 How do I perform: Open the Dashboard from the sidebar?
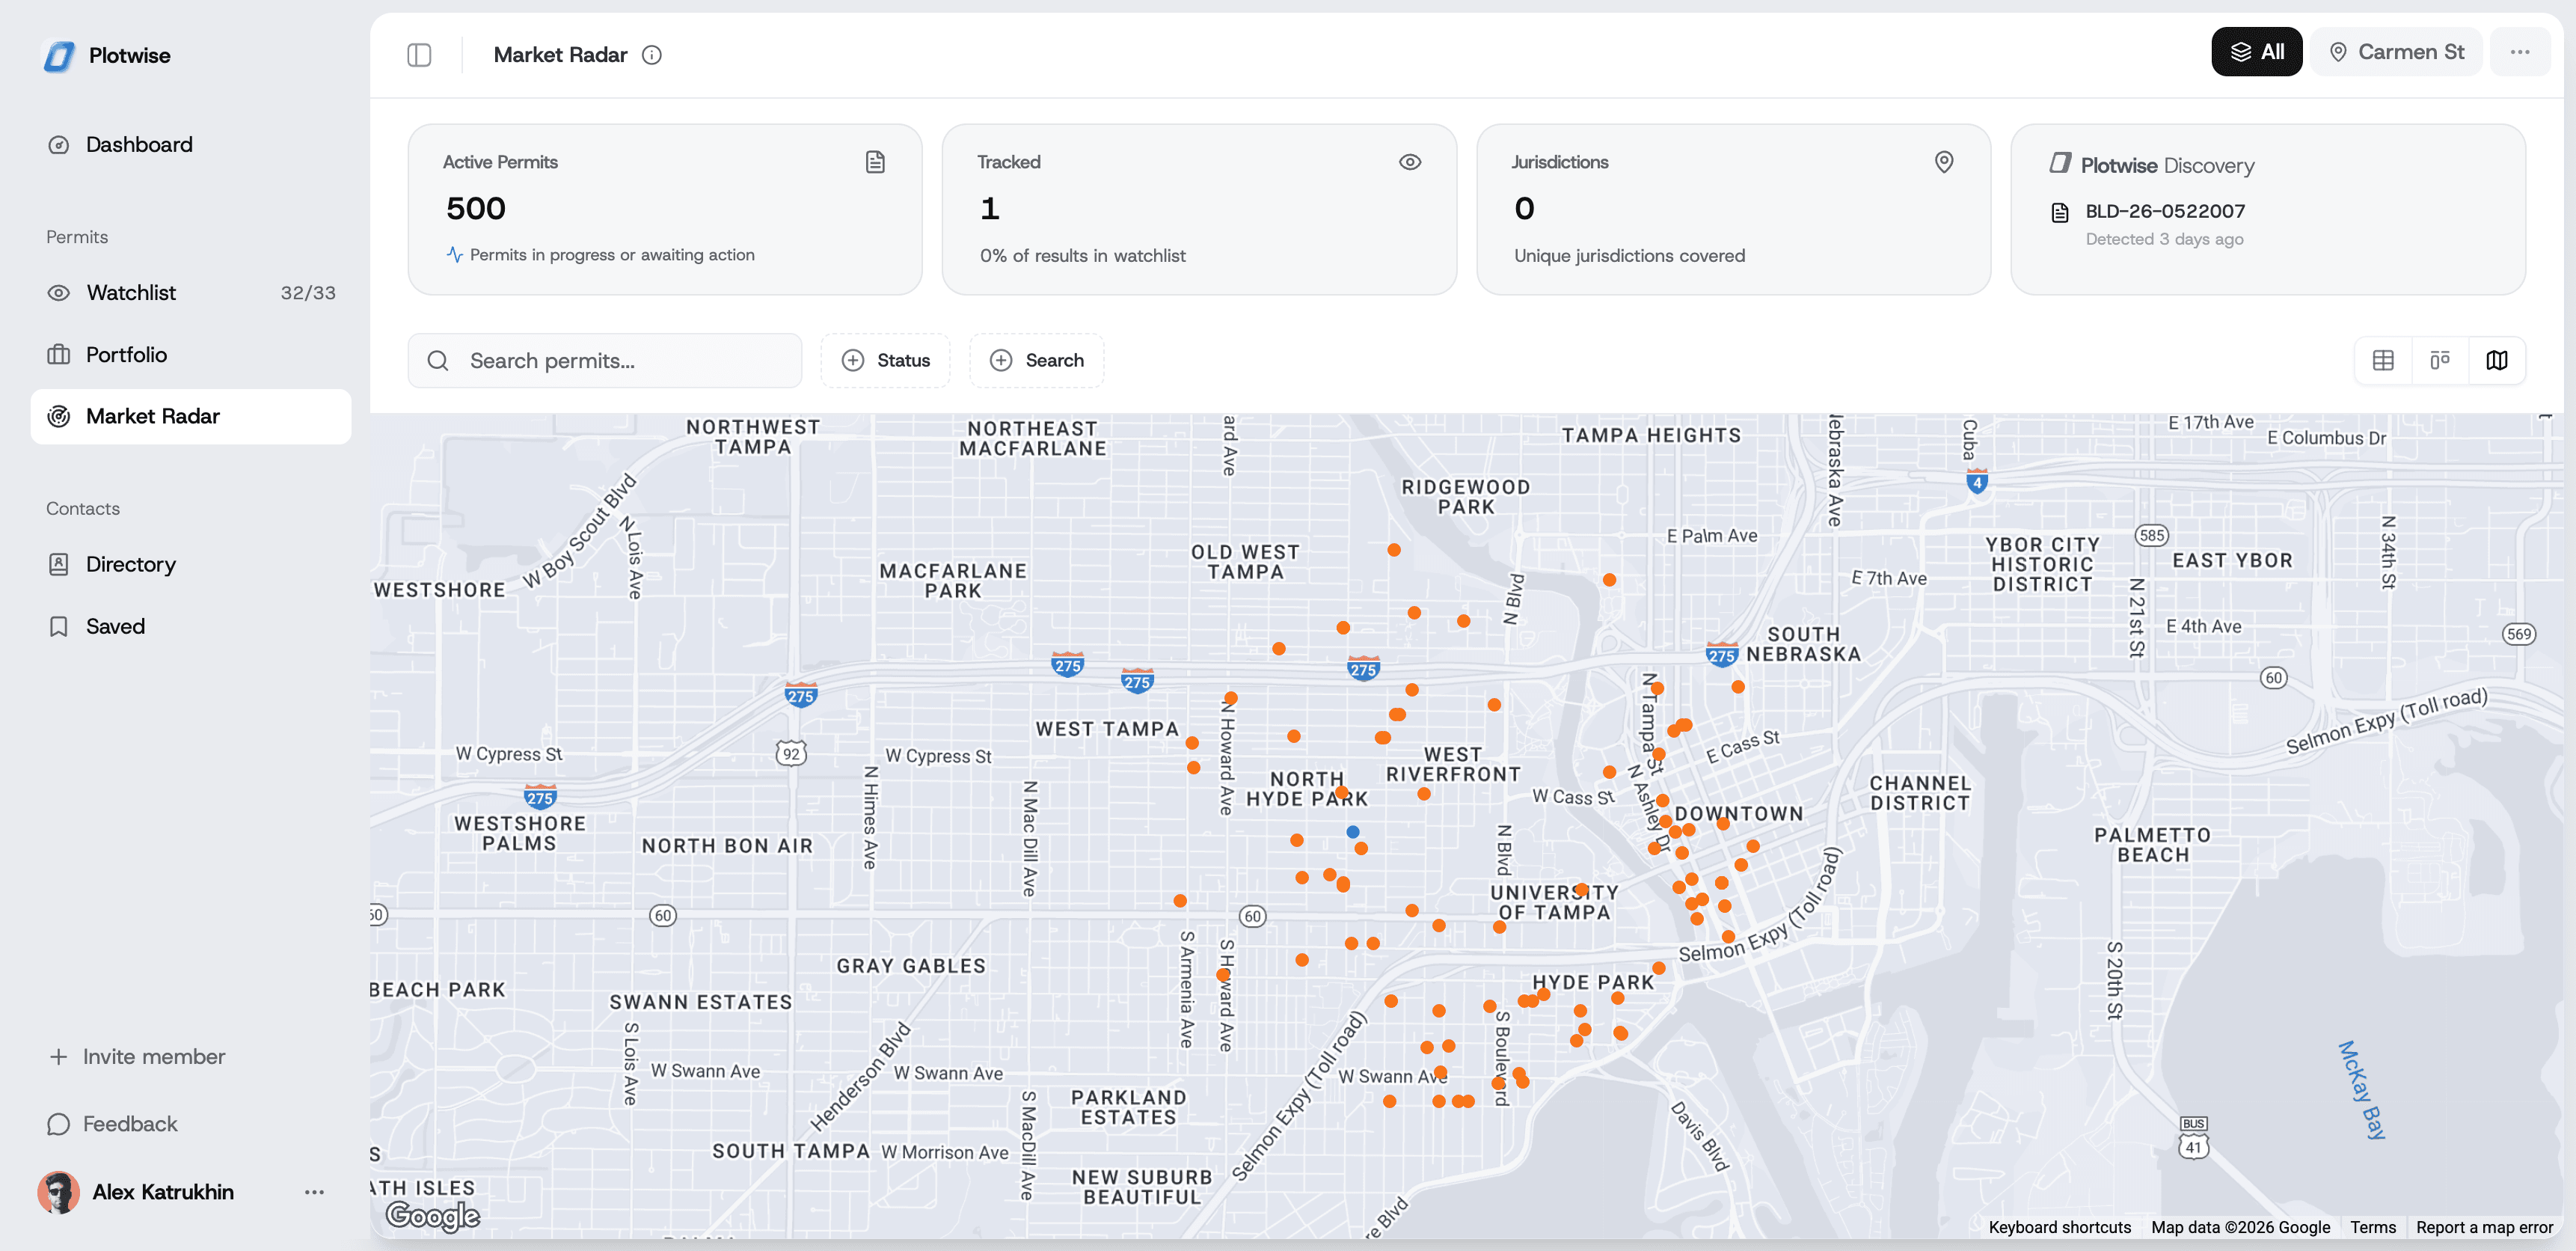pyautogui.click(x=139, y=144)
